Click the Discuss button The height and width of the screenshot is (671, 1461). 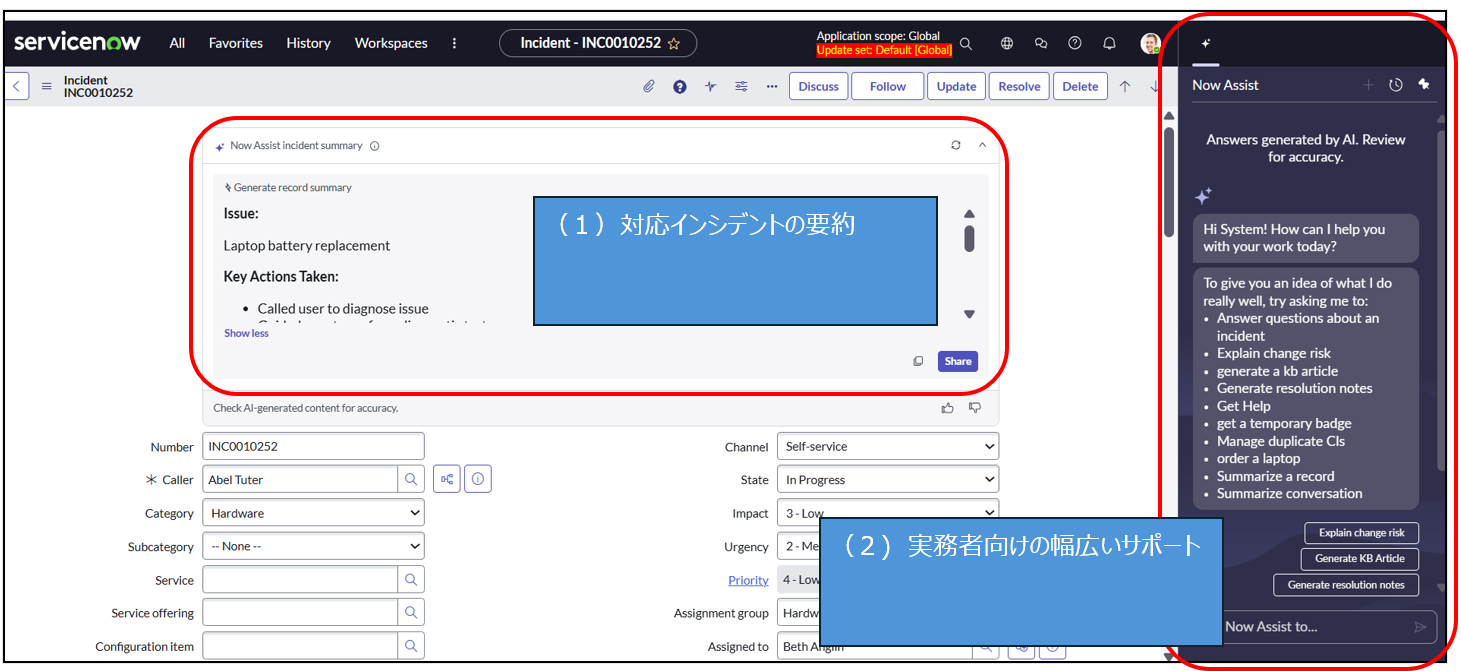(x=819, y=86)
